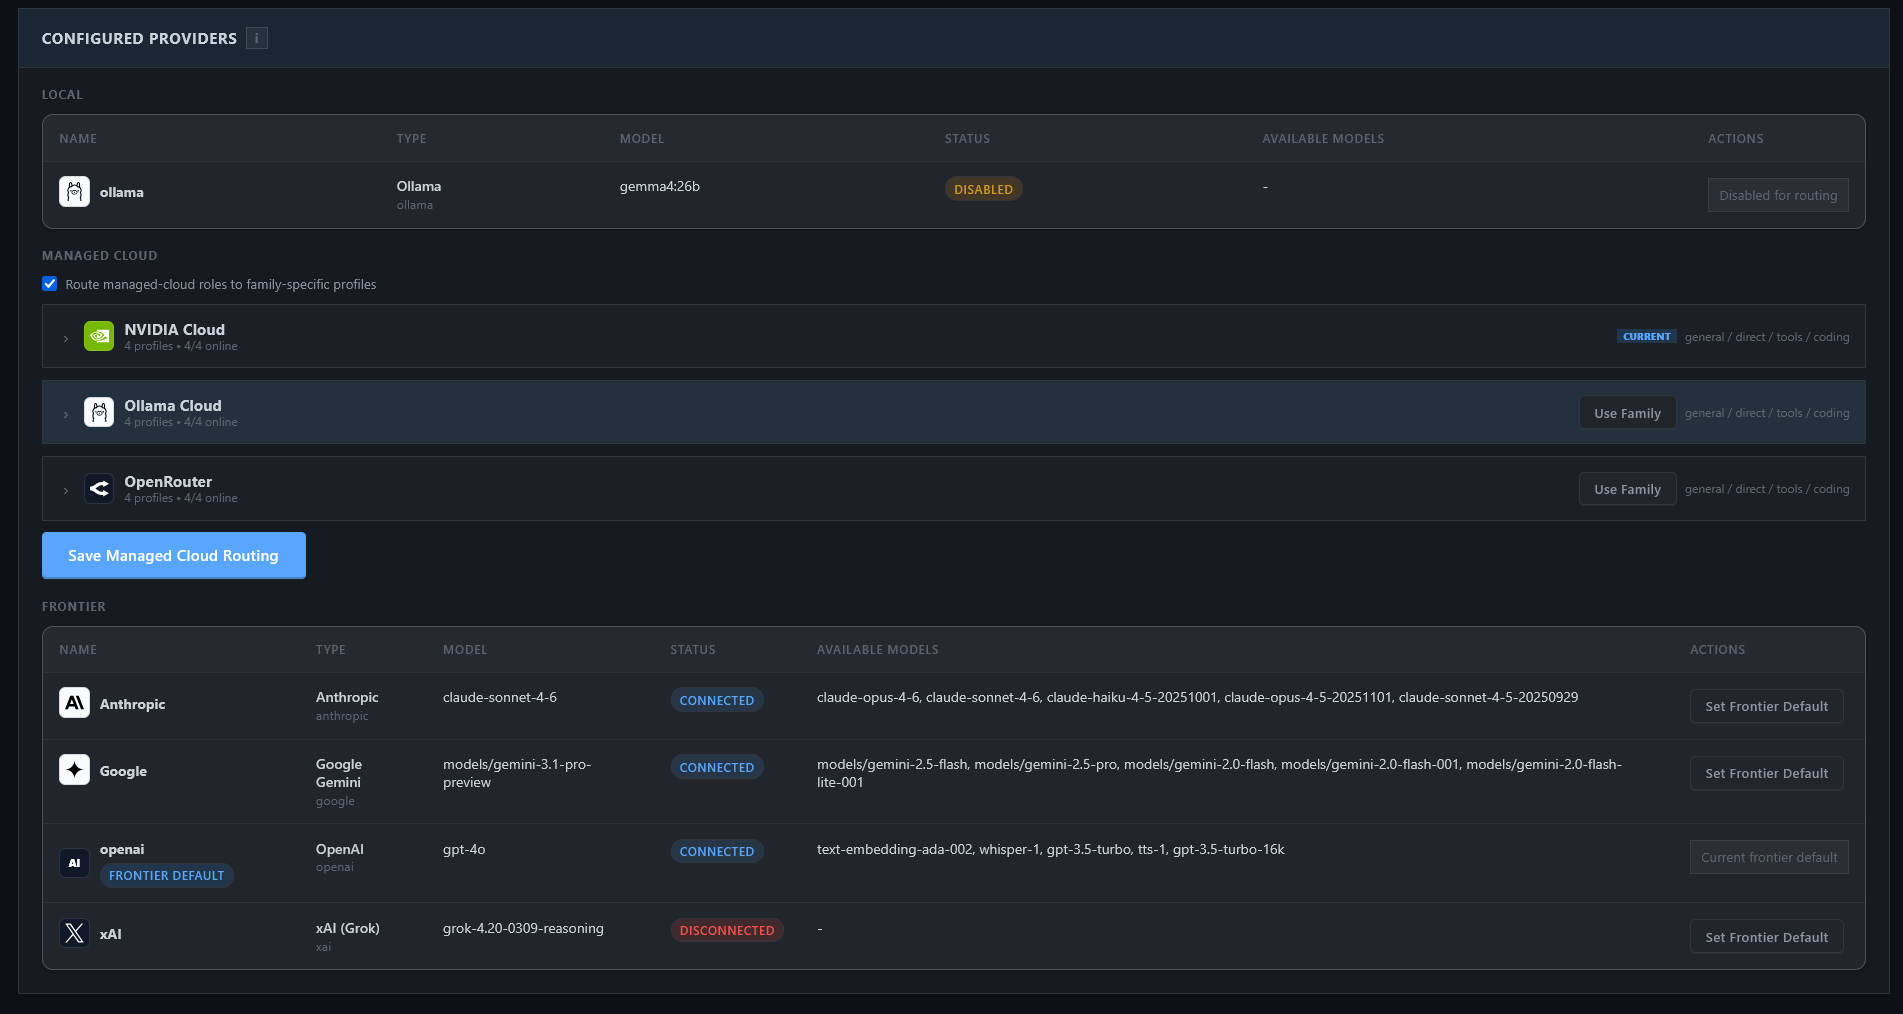Click the NVIDIA Cloud green logo icon

pyautogui.click(x=99, y=336)
